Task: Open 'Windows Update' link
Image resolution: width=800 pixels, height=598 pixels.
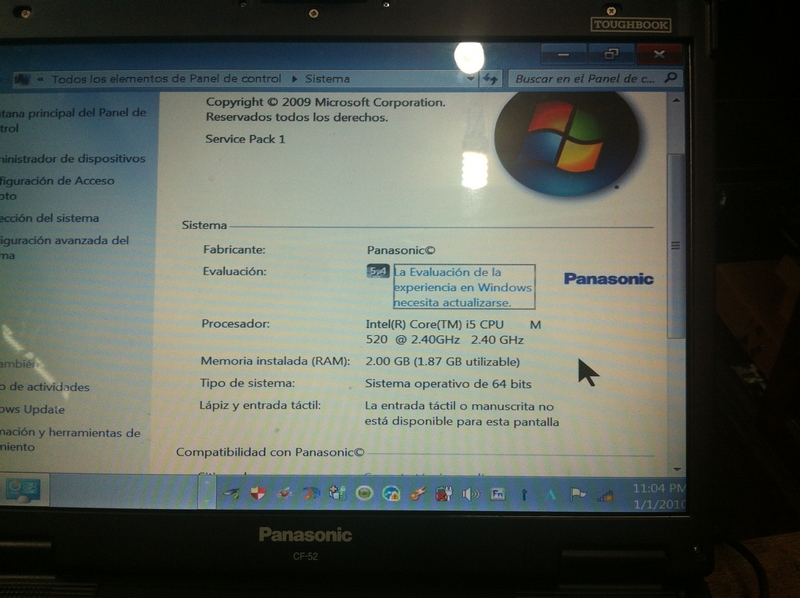Action: point(32,409)
